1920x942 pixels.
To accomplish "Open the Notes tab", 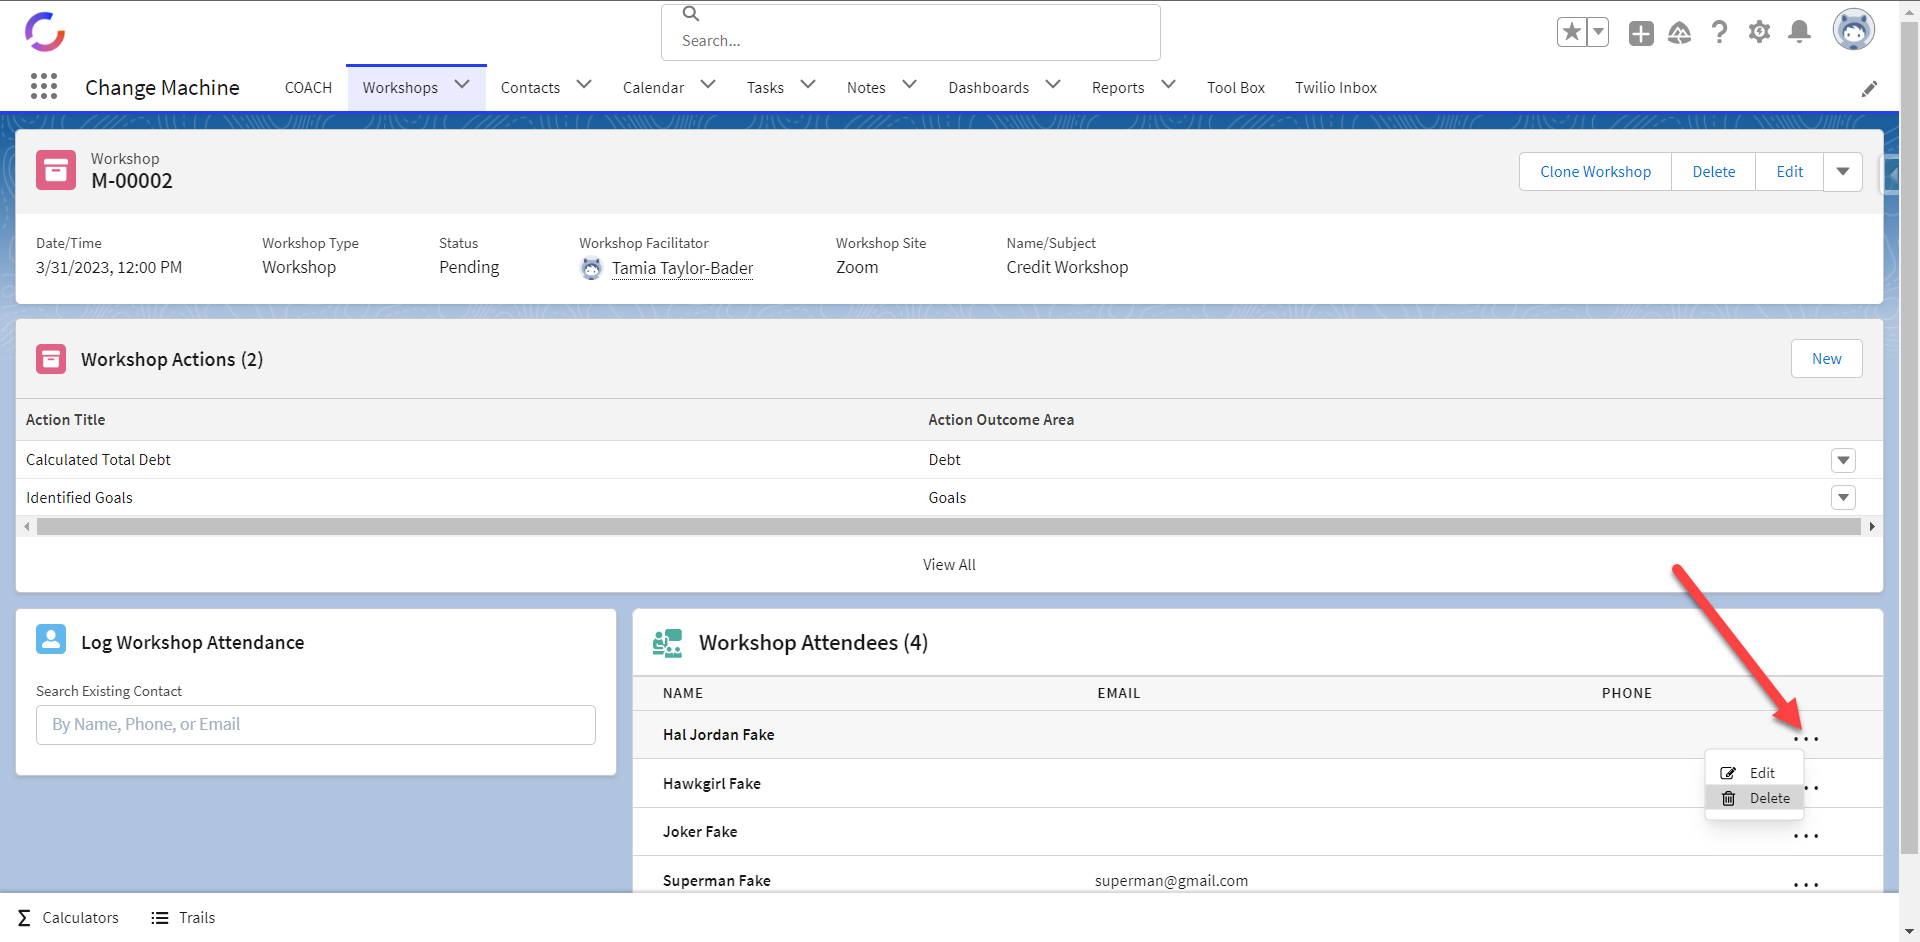I will [x=866, y=88].
